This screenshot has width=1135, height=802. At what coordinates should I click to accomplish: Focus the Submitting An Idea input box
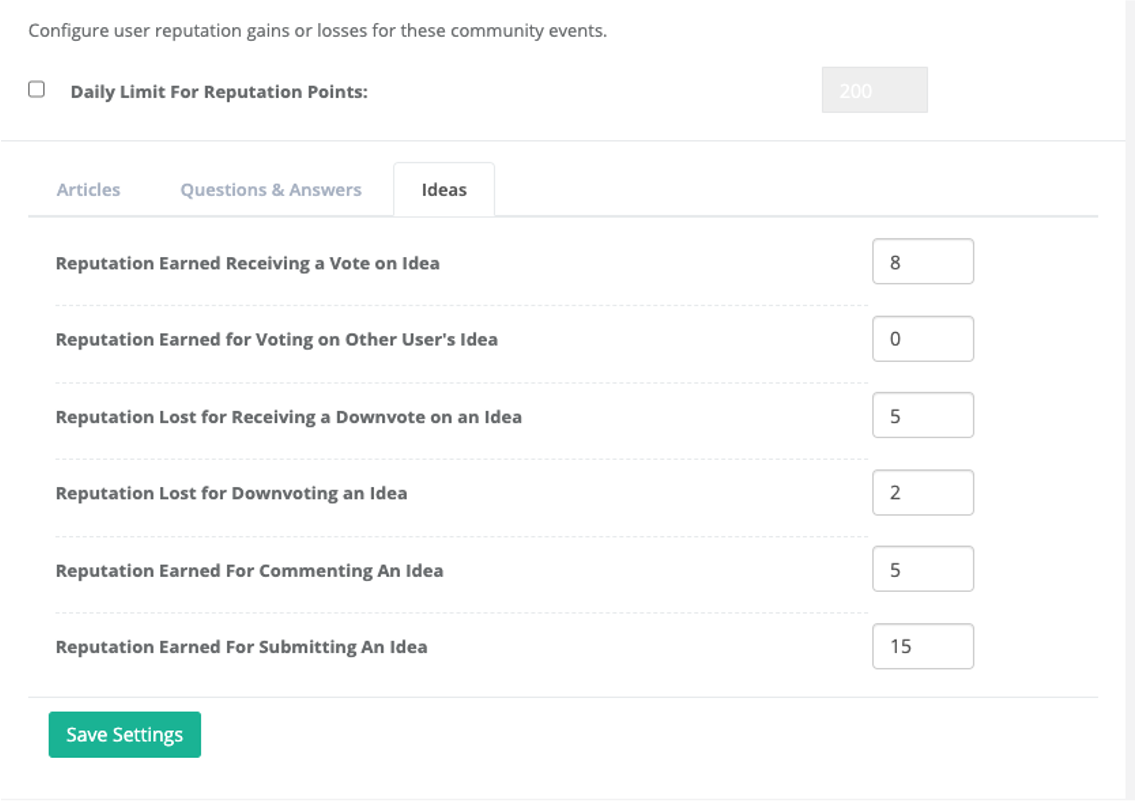[x=922, y=647]
